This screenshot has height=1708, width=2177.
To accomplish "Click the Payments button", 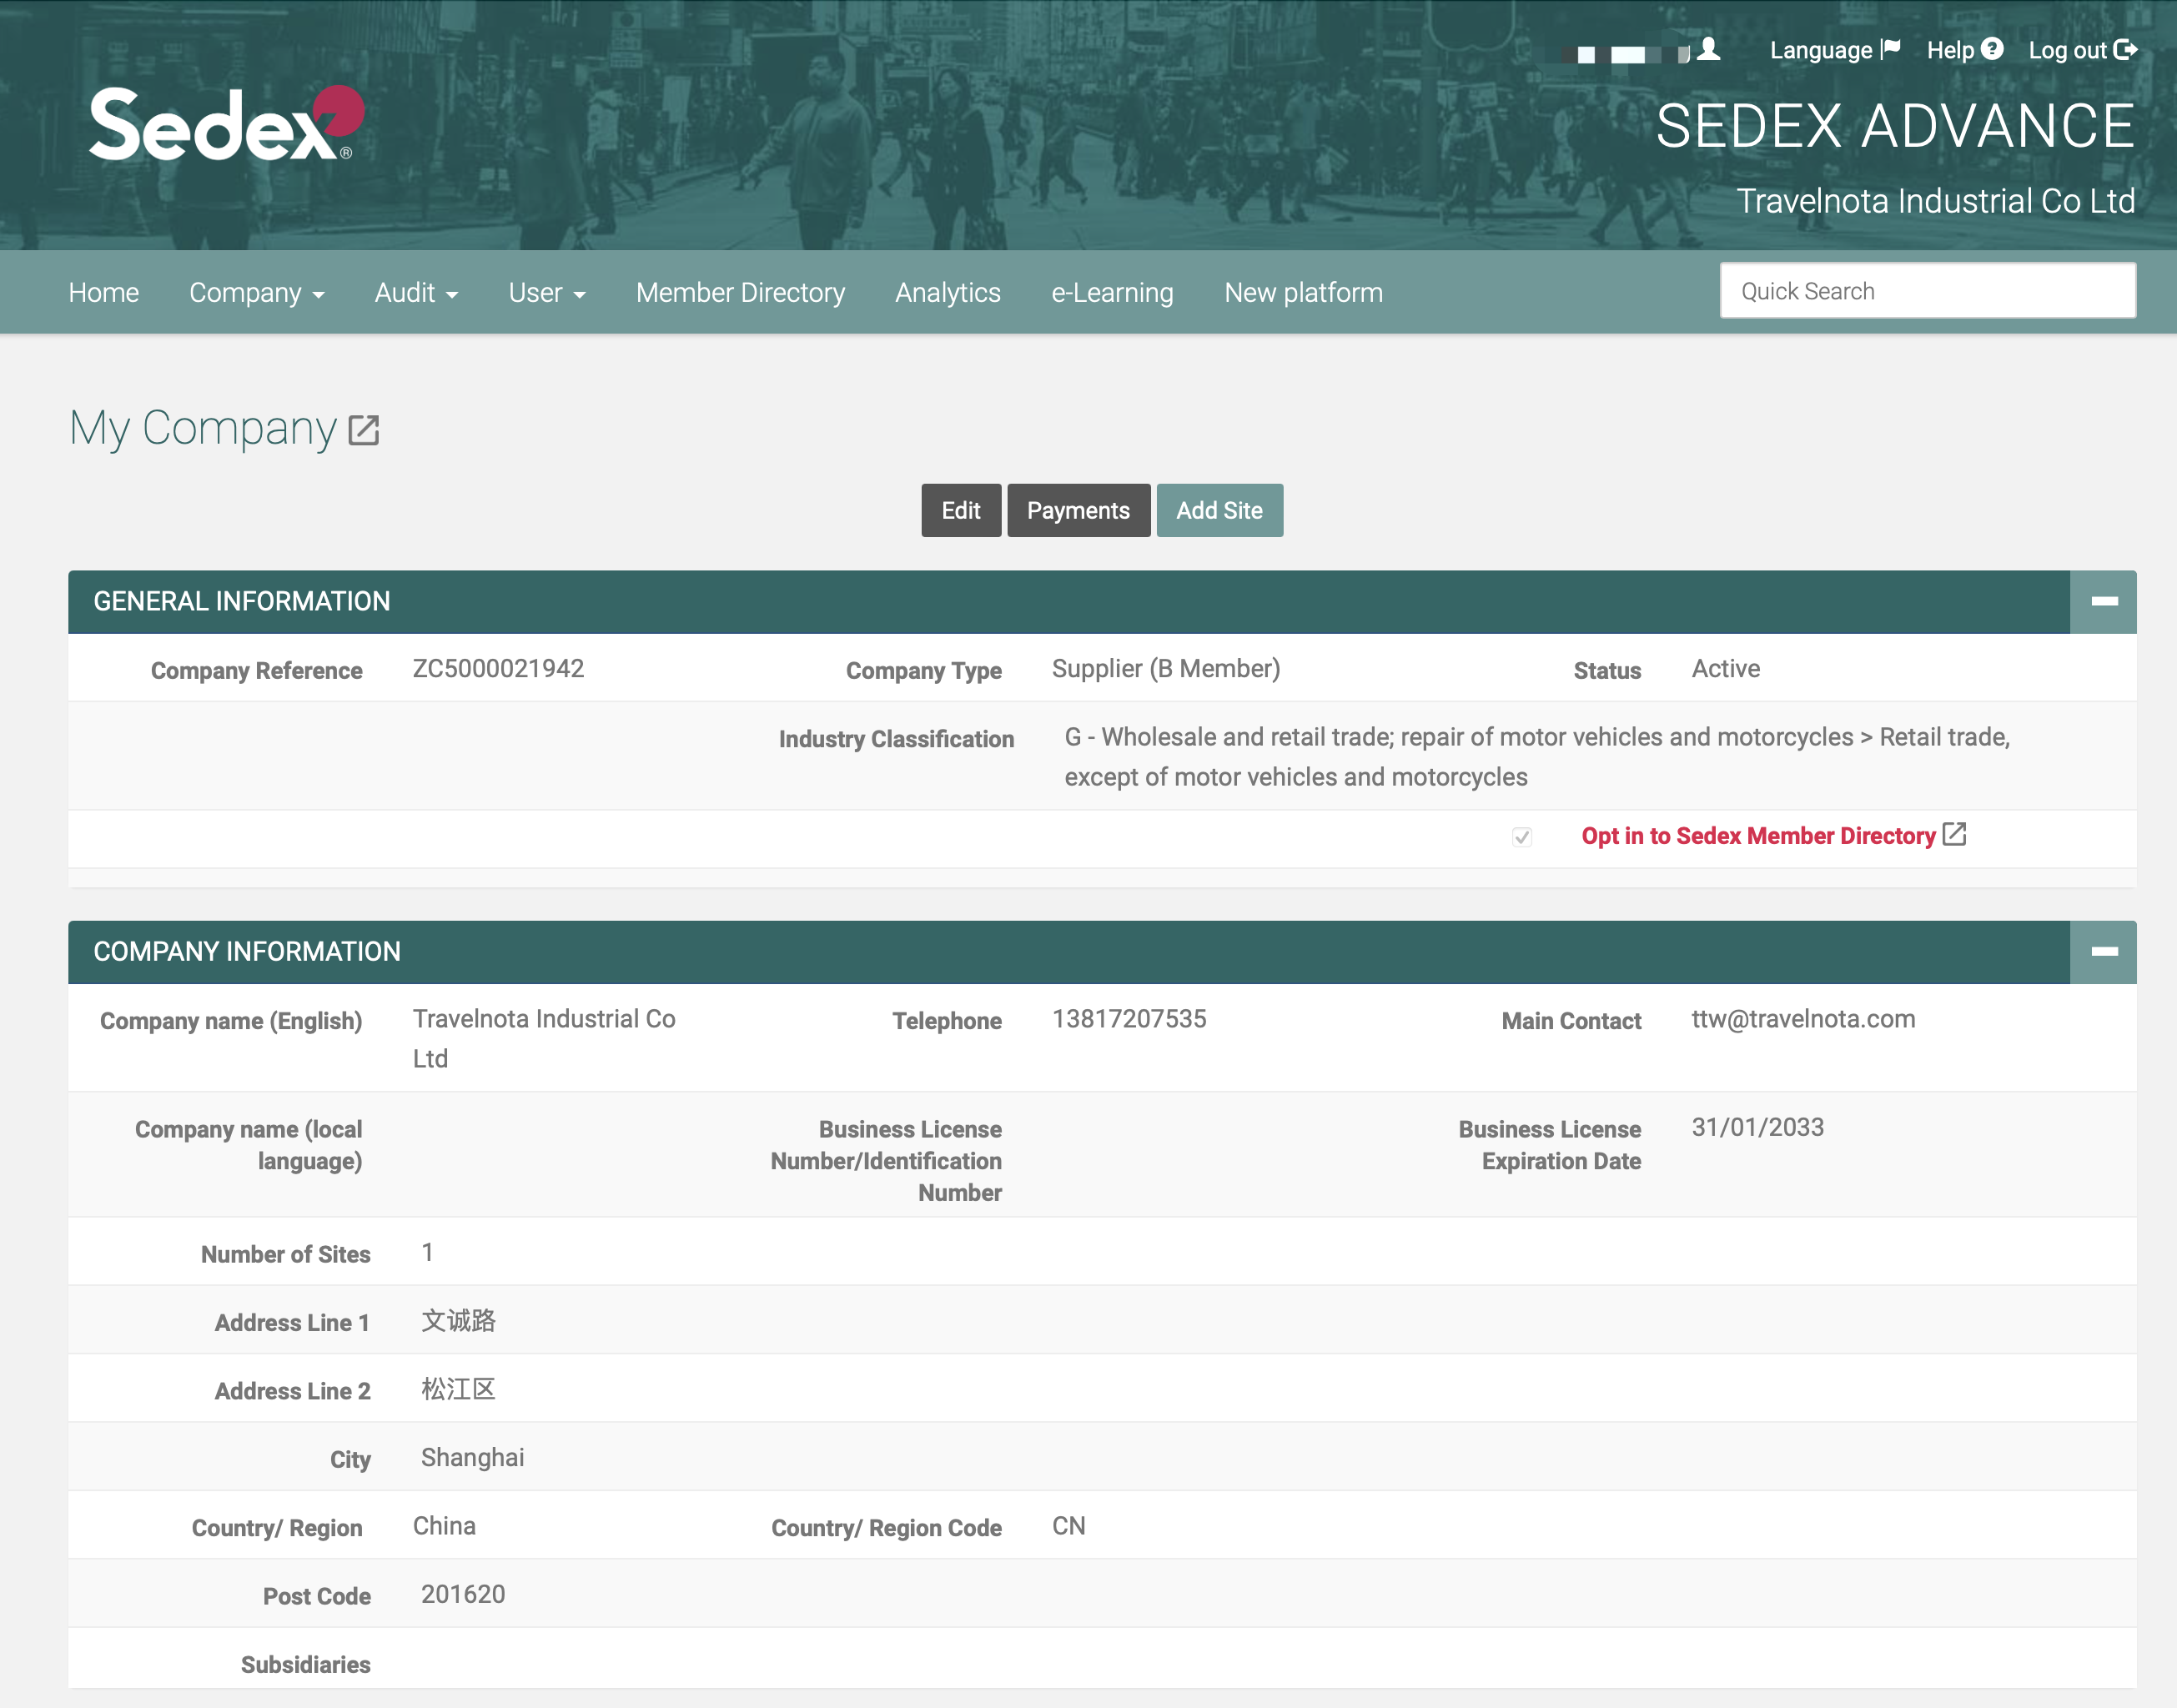I will [1078, 510].
